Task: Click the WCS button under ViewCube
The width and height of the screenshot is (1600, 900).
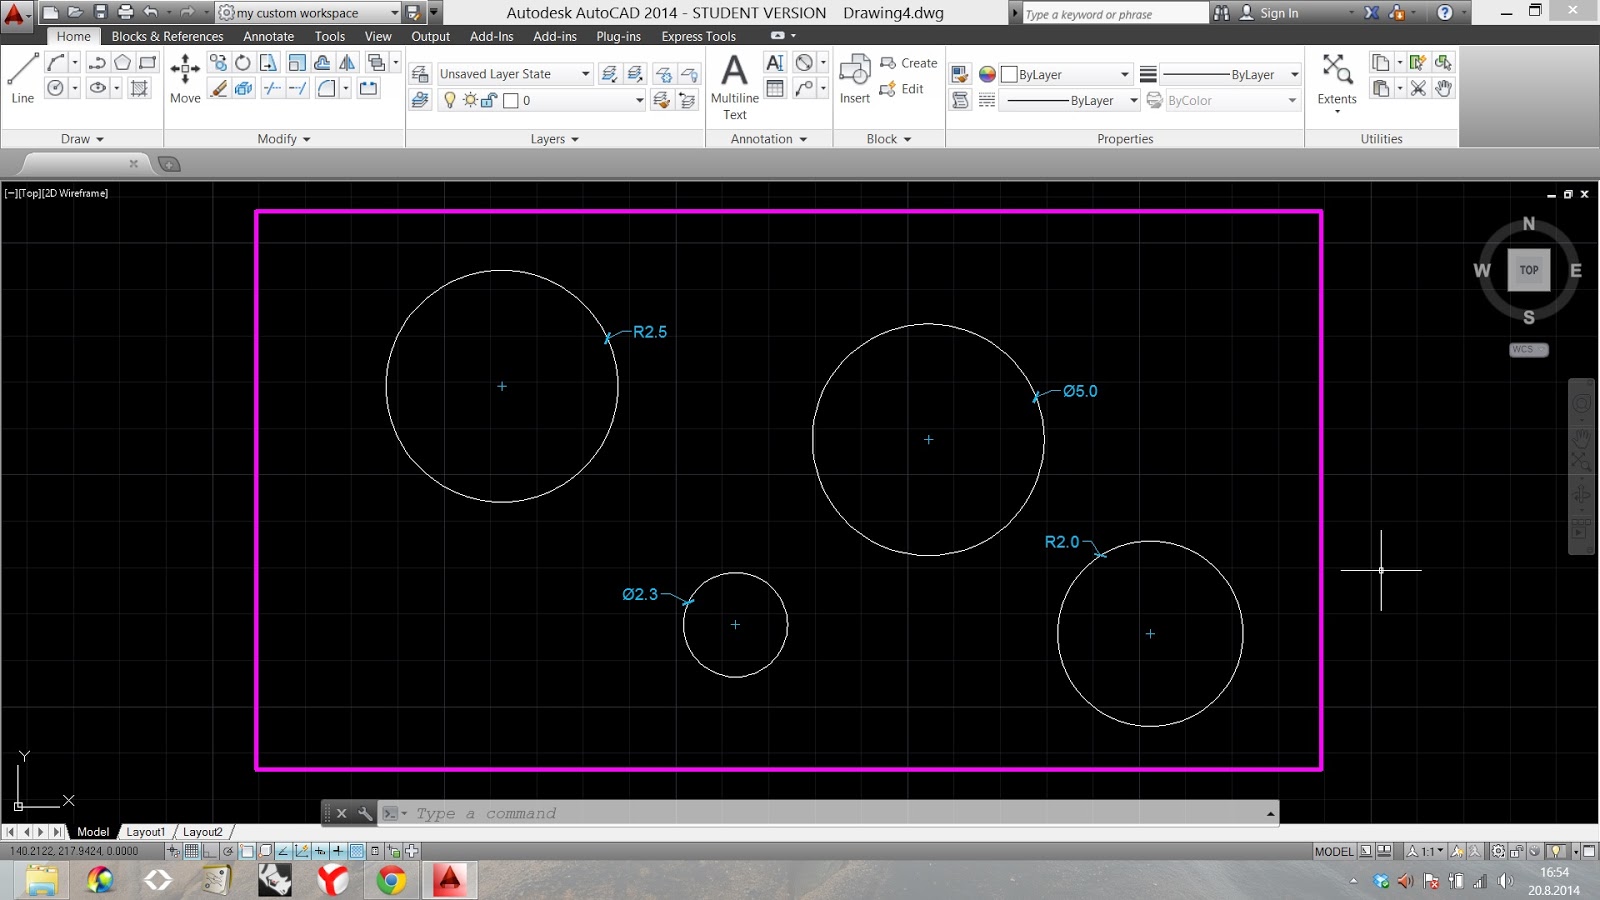Action: [1529, 349]
